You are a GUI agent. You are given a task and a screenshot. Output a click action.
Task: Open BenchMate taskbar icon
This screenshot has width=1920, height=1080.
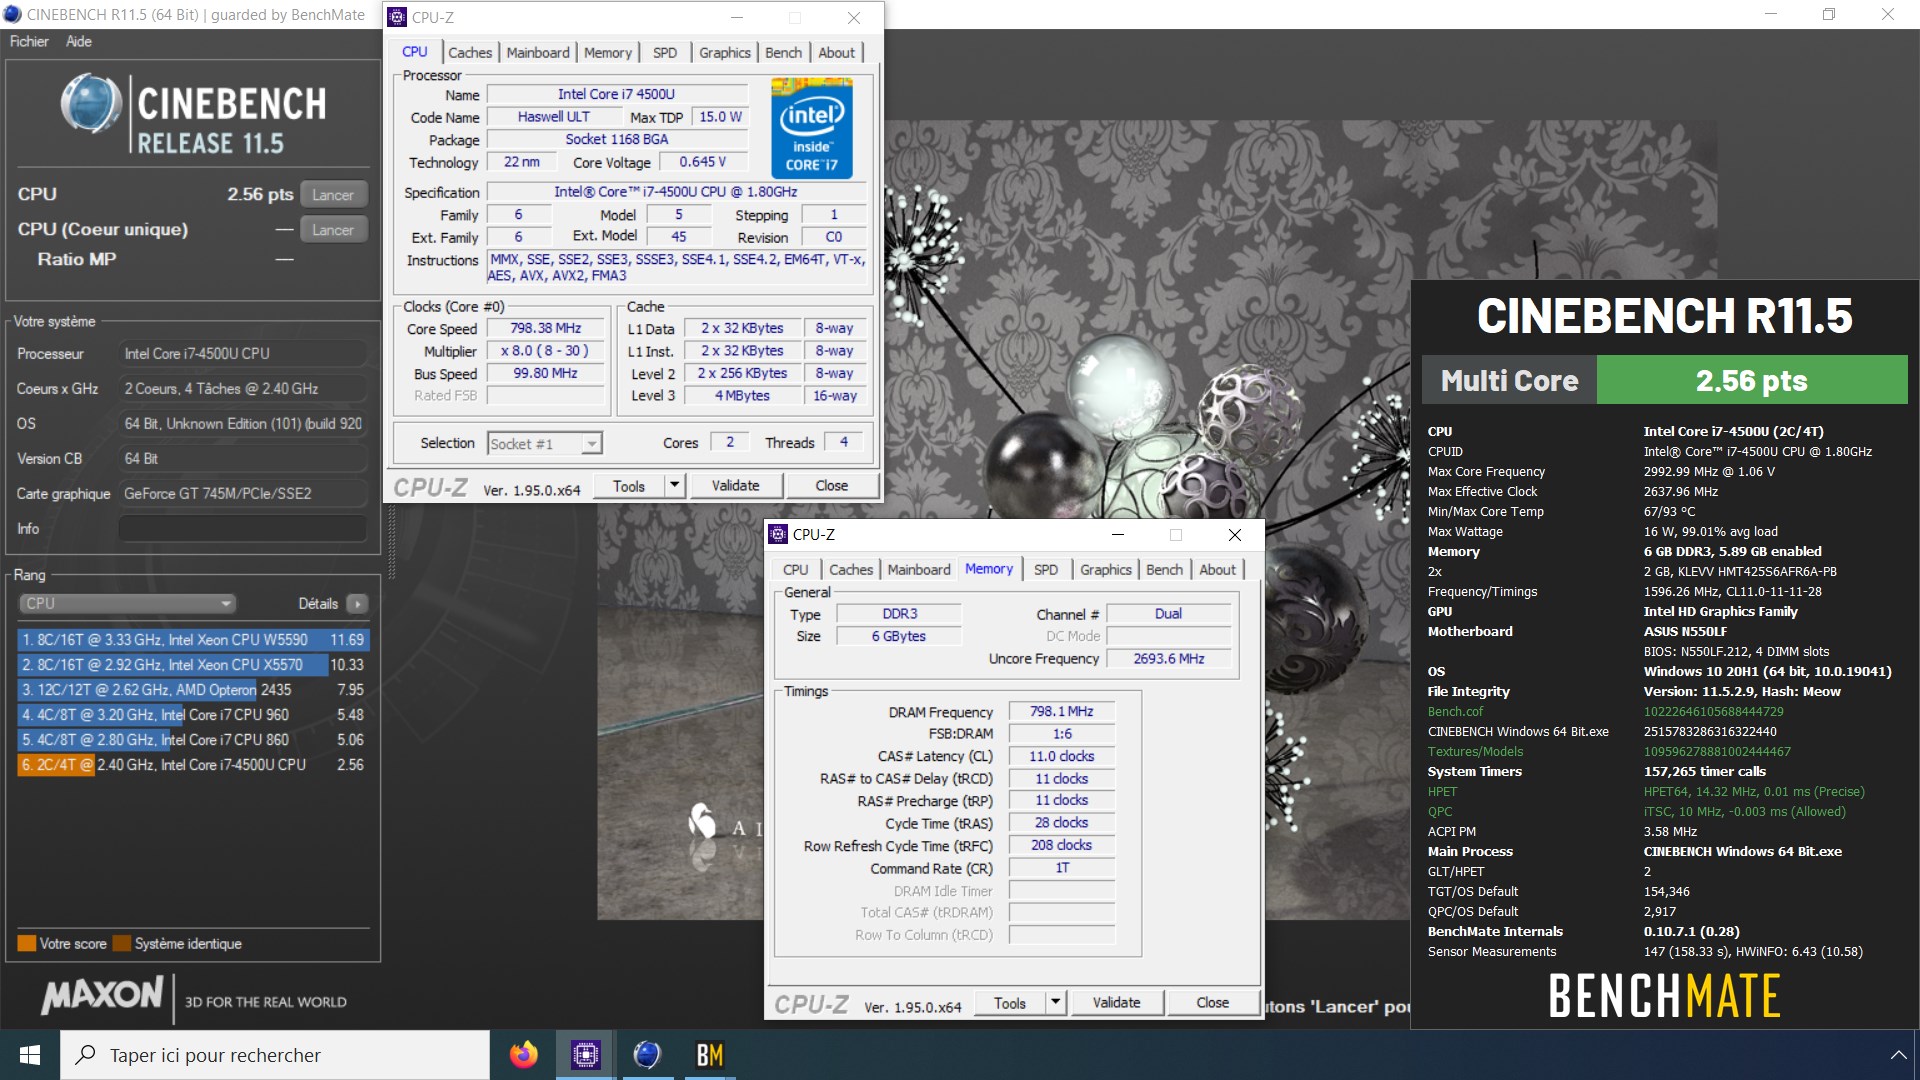(x=710, y=1055)
